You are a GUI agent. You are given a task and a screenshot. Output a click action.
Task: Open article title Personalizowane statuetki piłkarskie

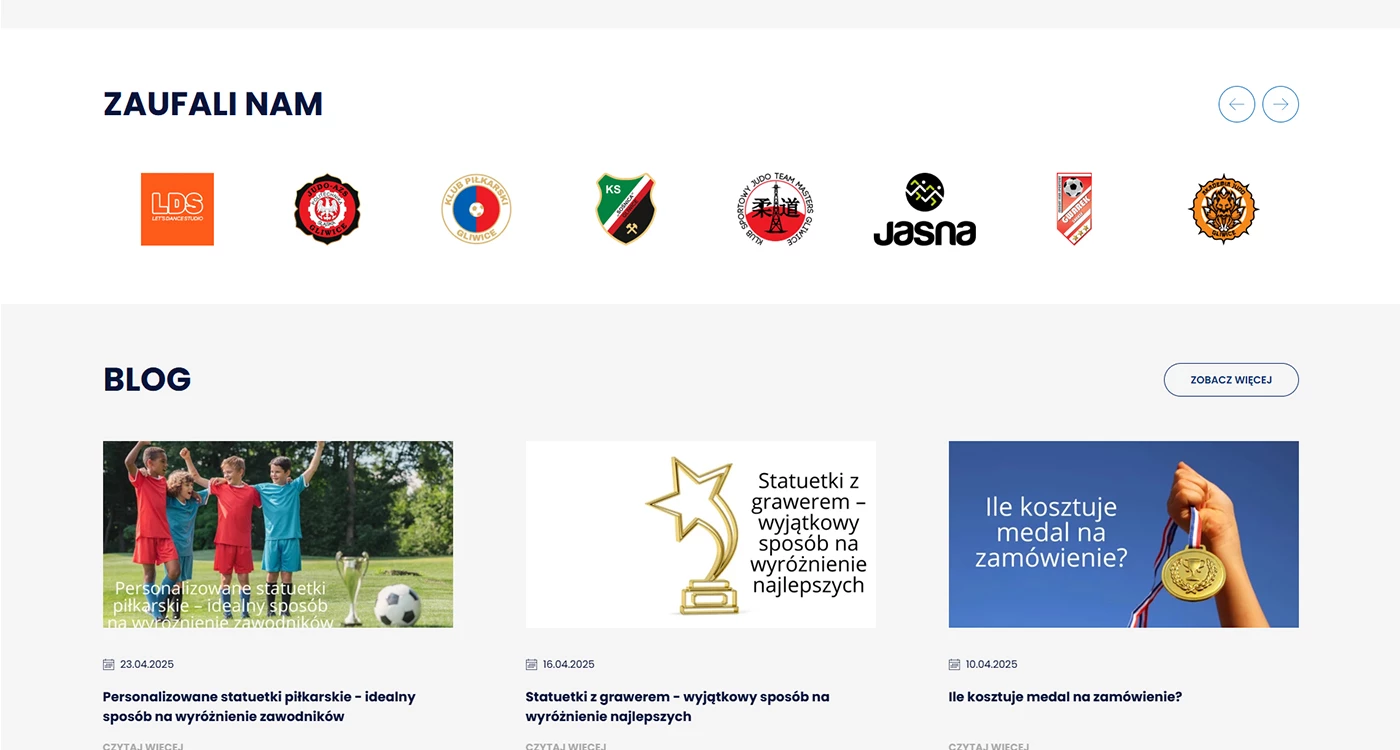pyautogui.click(x=259, y=707)
